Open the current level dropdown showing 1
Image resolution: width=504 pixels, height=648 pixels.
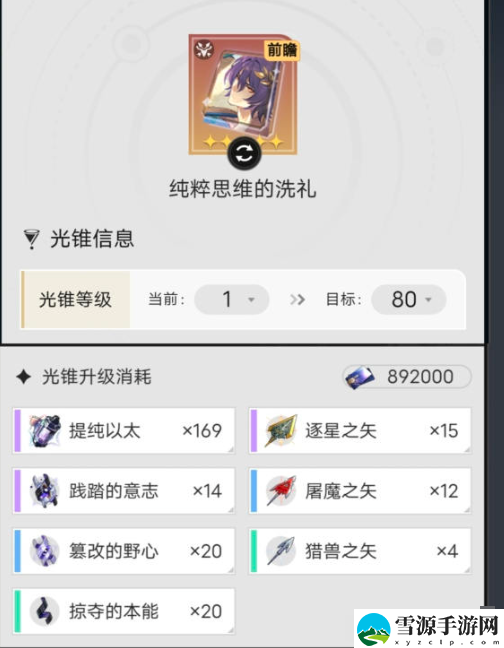(x=232, y=299)
